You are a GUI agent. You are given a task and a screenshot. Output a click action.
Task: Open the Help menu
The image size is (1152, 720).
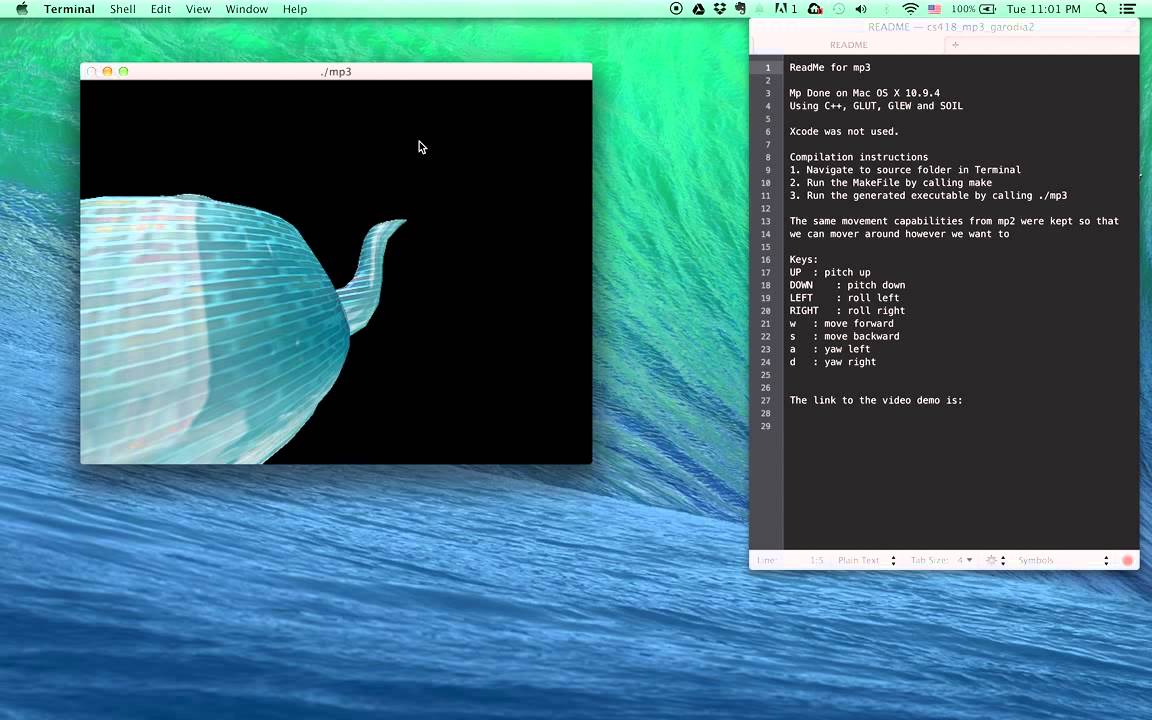pos(295,9)
